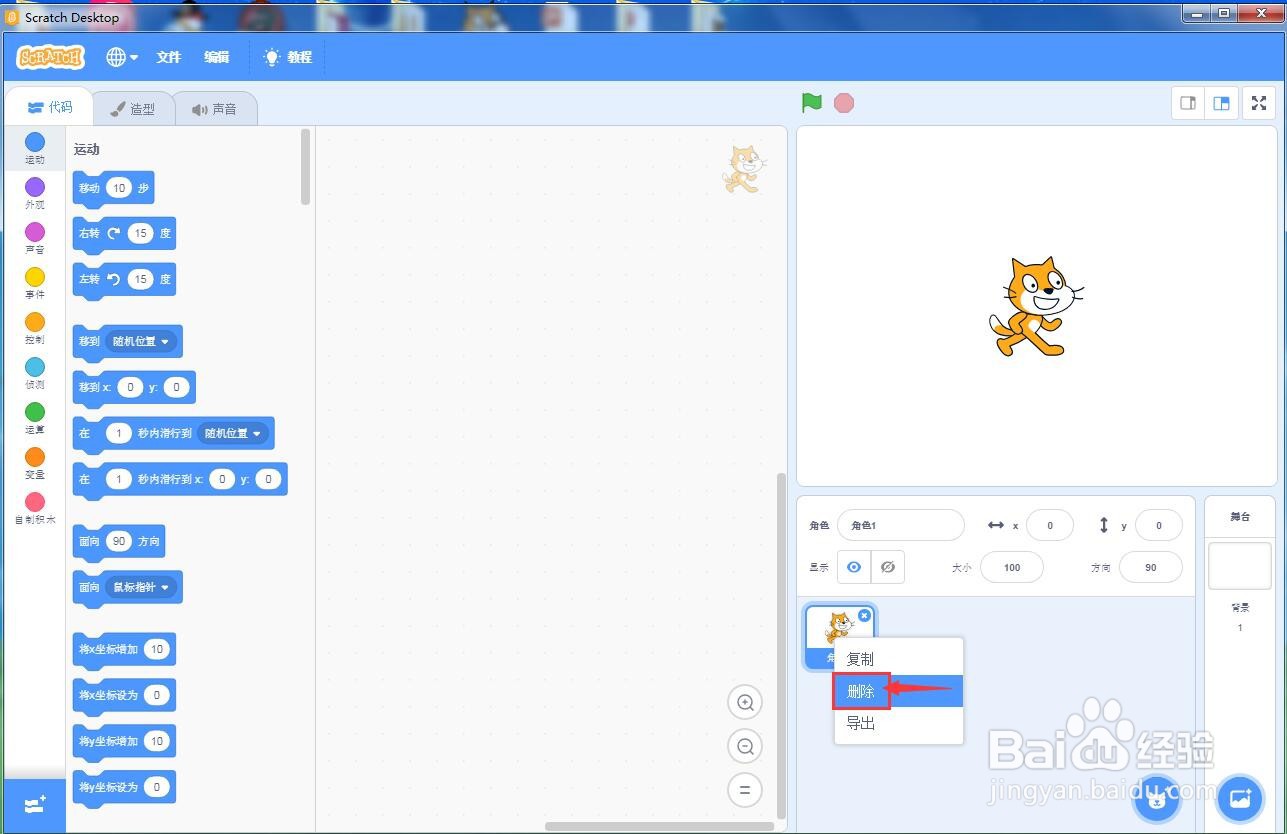Click the choose a backdrop button

click(x=1240, y=798)
